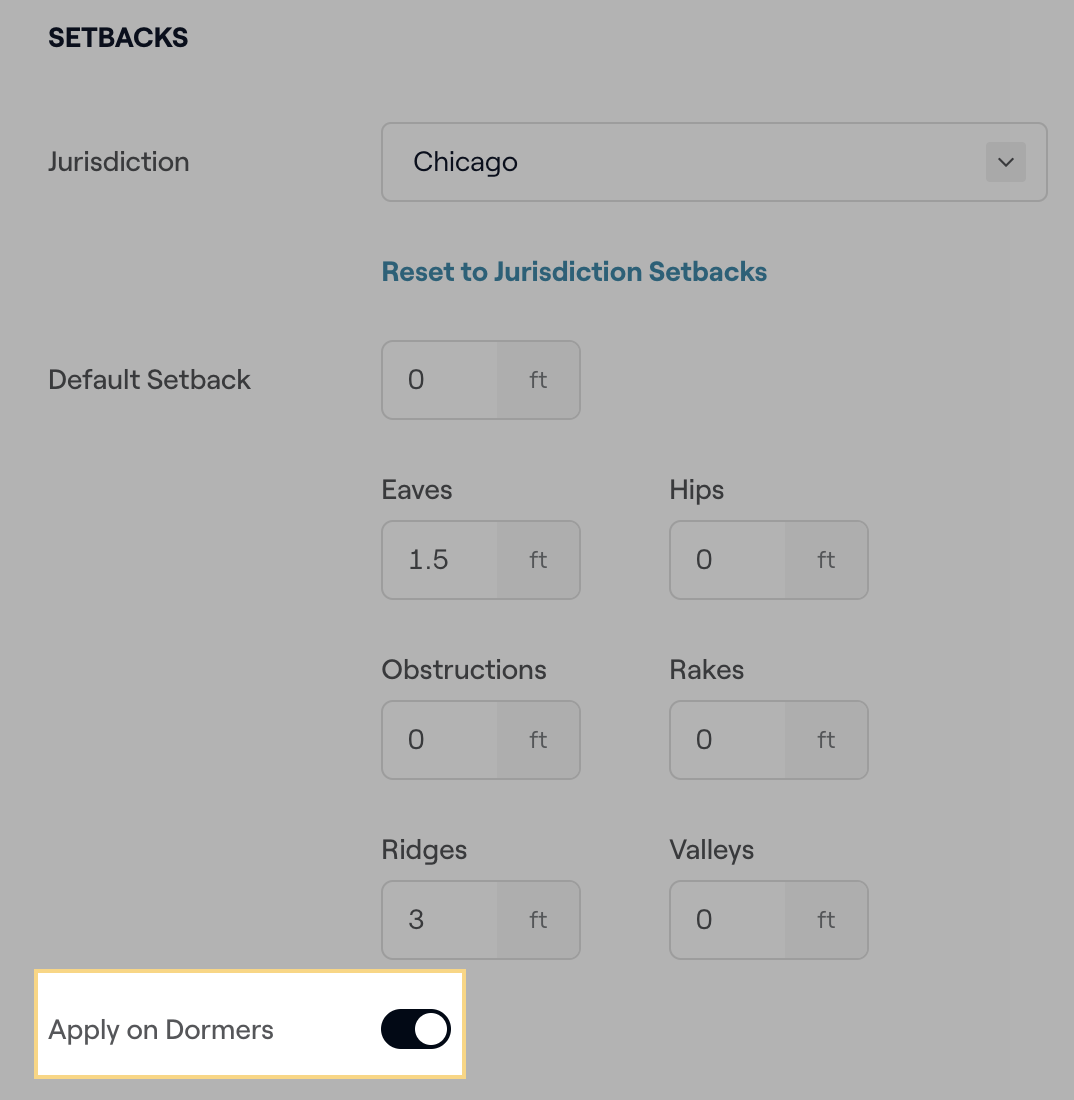Click the ft label in Ridges field
Screen dimensions: 1074x1100
(x=538, y=920)
